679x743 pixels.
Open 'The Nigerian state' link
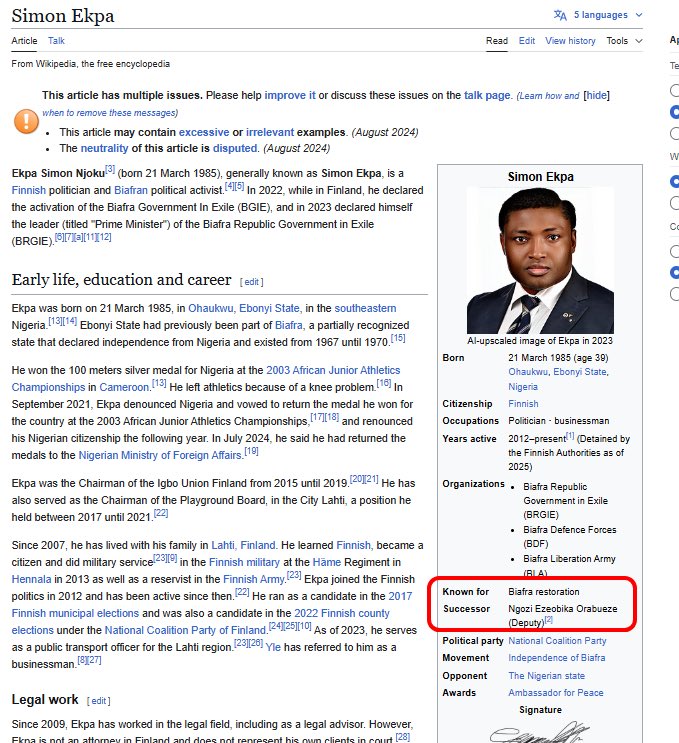point(546,676)
